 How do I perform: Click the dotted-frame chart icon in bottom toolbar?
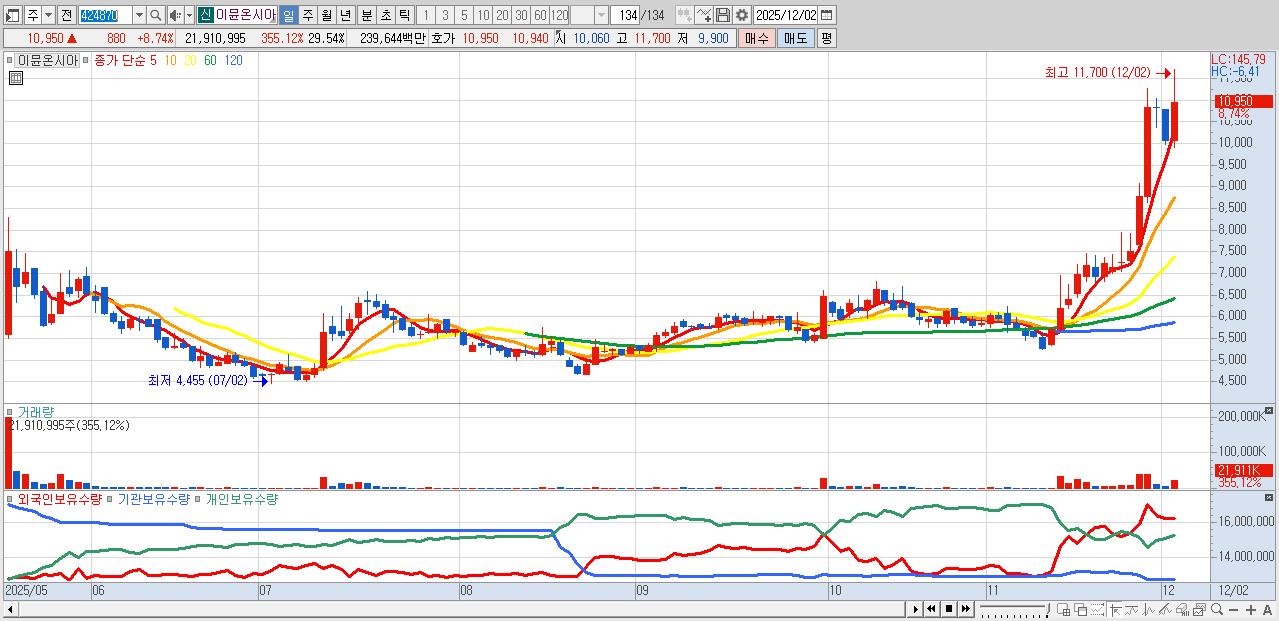pyautogui.click(x=1098, y=609)
